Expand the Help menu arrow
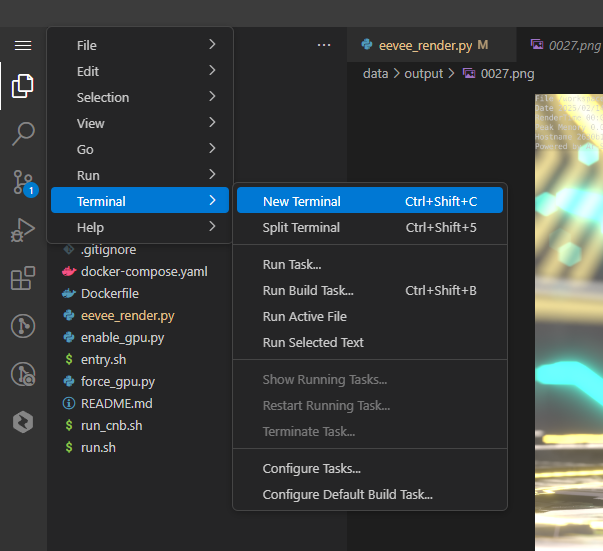 point(212,226)
